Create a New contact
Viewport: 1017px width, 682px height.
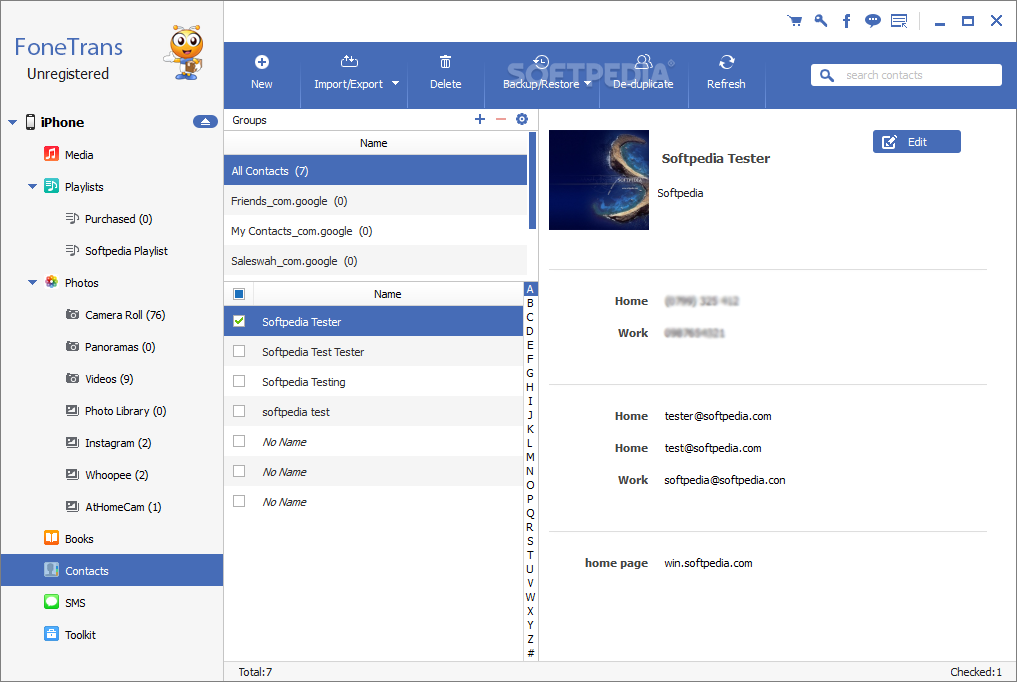click(262, 73)
